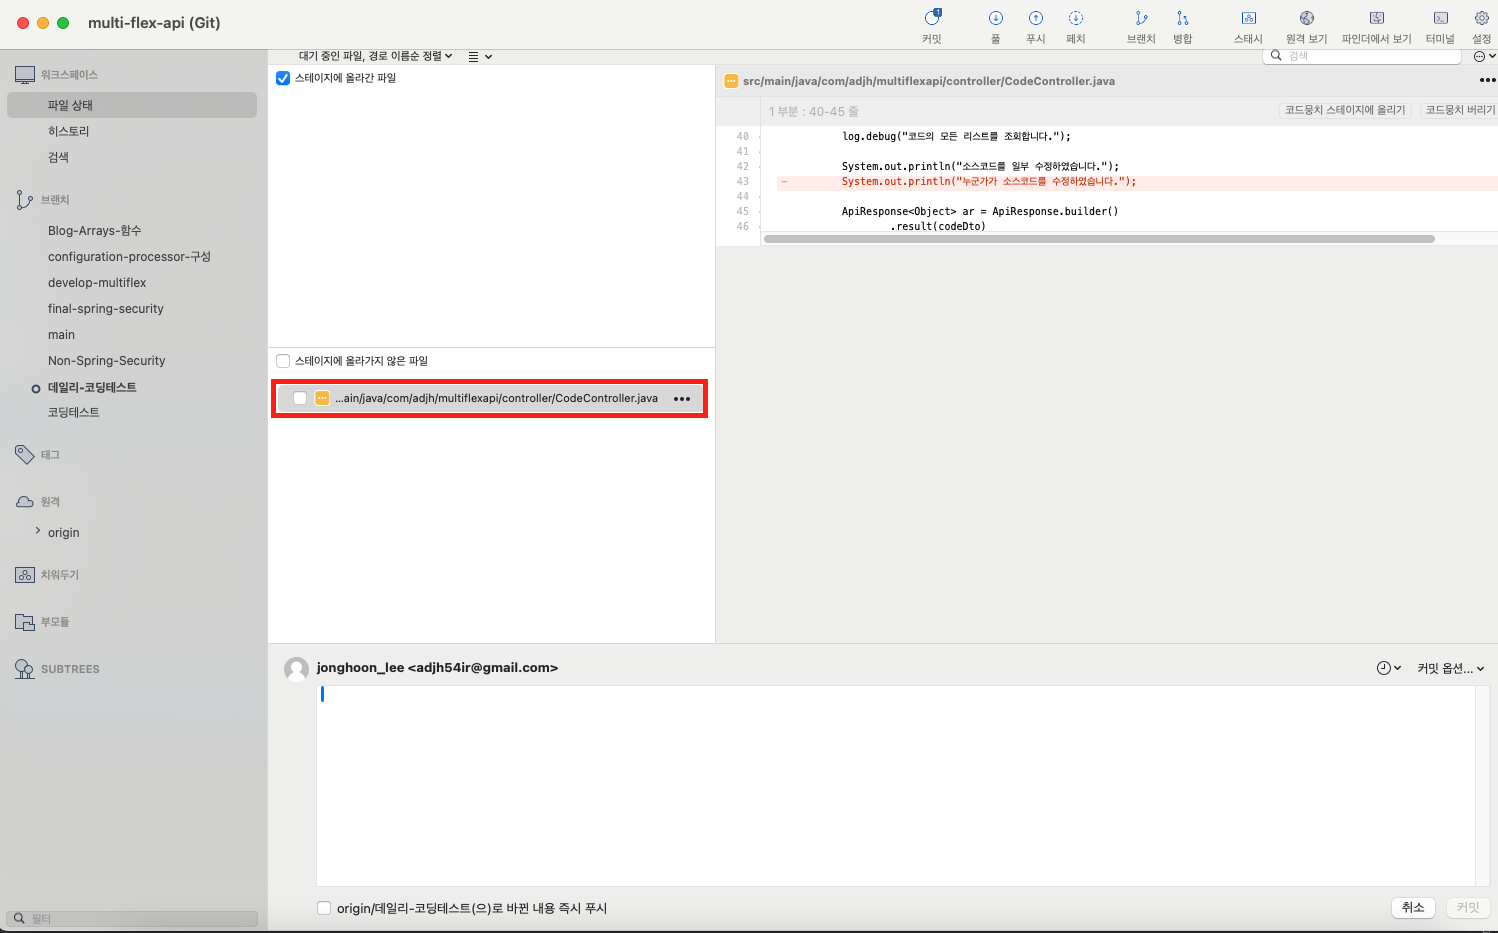Click the SUBTREES icon in sidebar
The height and width of the screenshot is (933, 1498).
tap(25, 669)
